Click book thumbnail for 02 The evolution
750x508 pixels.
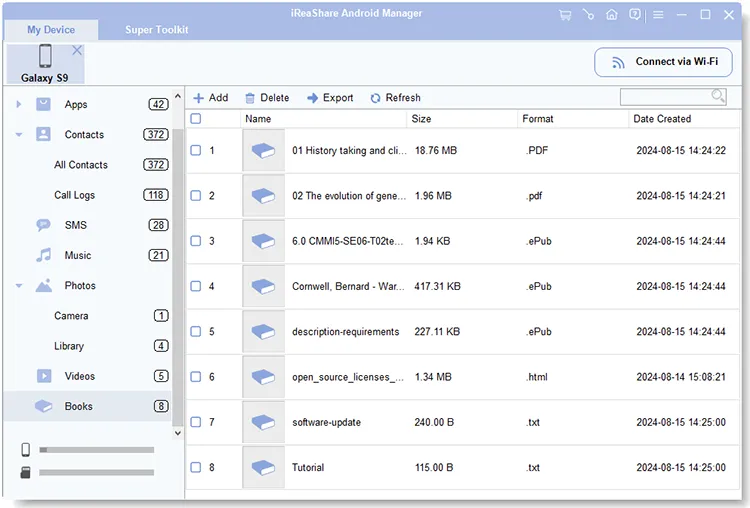pyautogui.click(x=264, y=195)
